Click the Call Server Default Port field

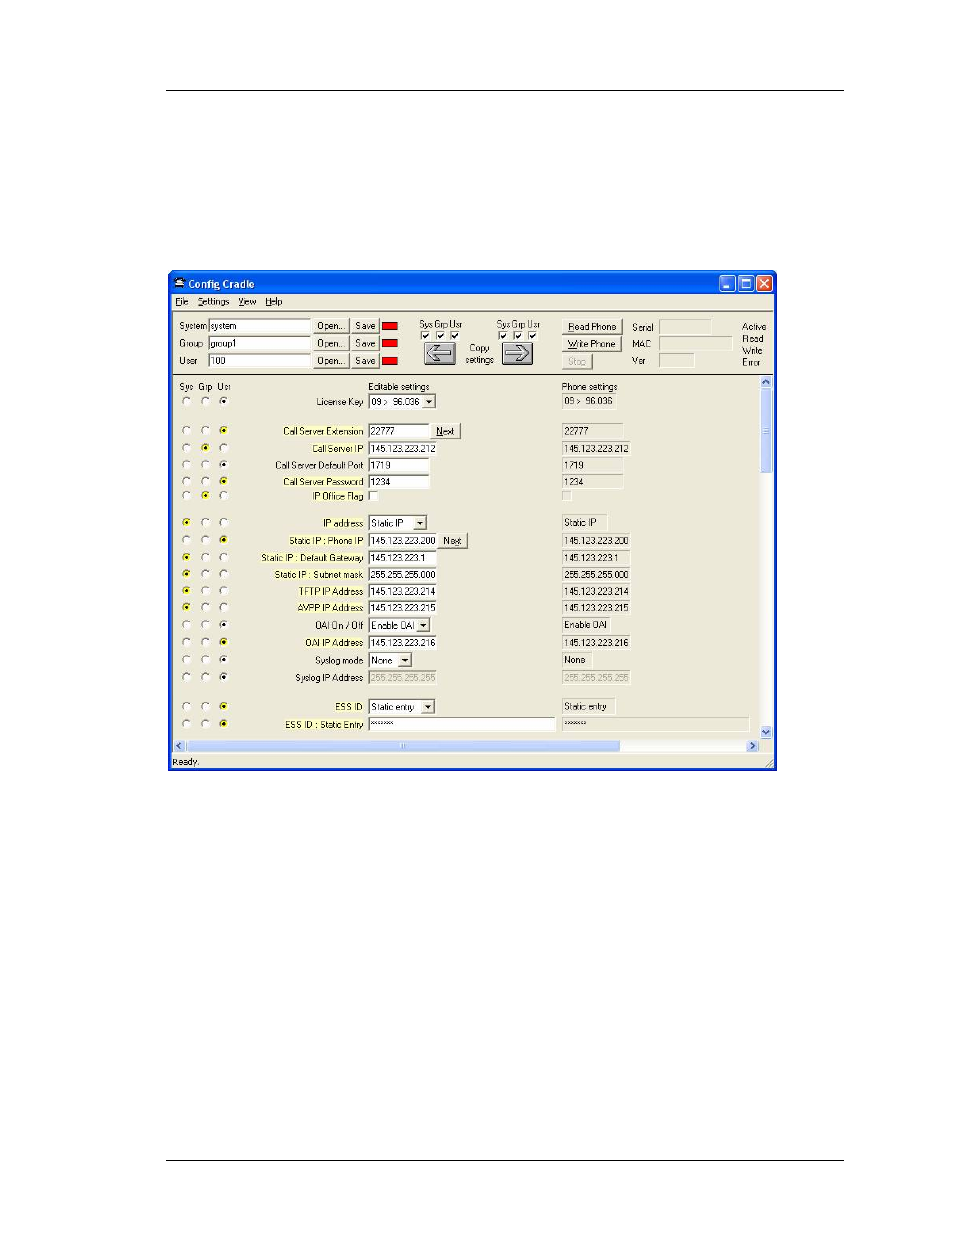(399, 465)
